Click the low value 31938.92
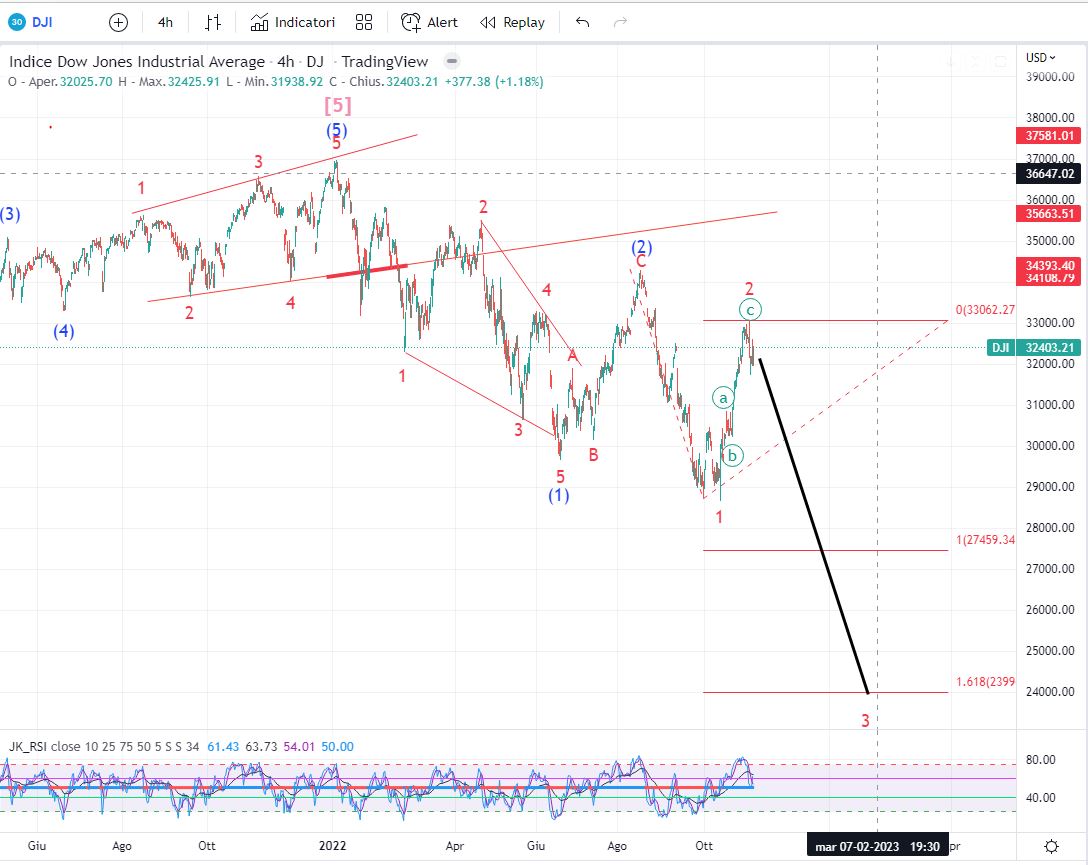Image resolution: width=1088 pixels, height=865 pixels. coord(296,82)
